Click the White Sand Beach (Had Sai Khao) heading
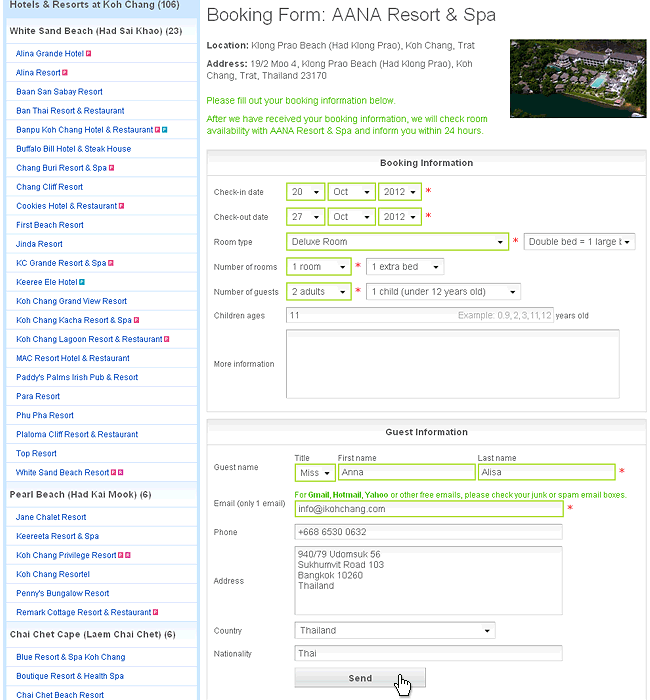Image resolution: width=650 pixels, height=700 pixels. 96,31
